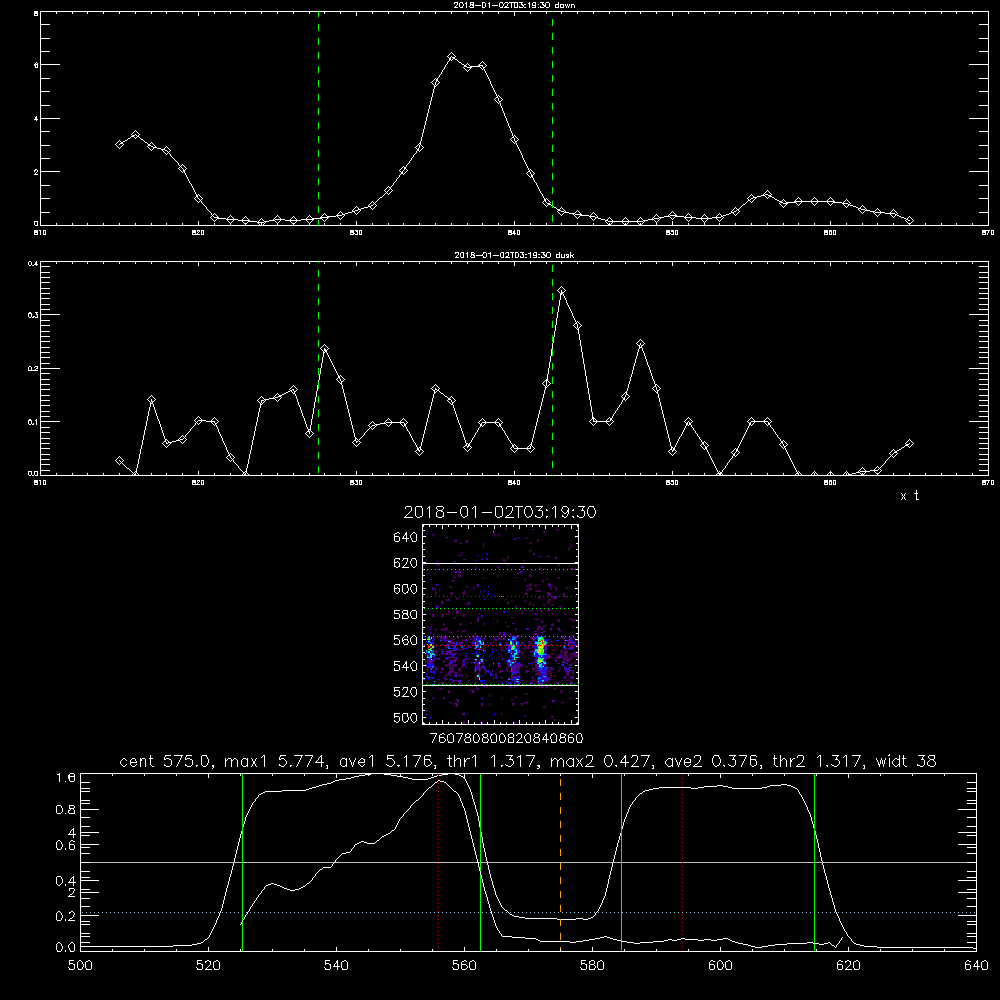
Task: Click the spectrogram color image
Action: pyautogui.click(x=500, y=624)
